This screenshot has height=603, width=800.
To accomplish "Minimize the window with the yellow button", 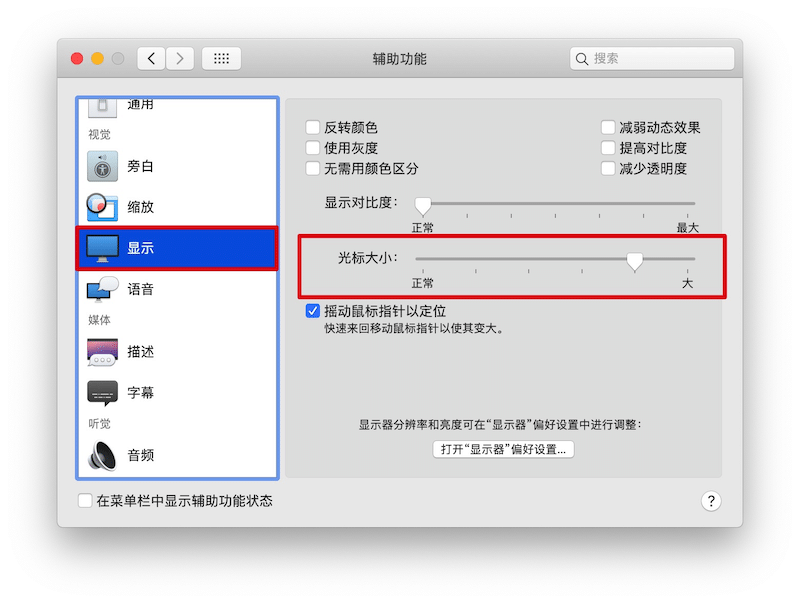I will click(97, 59).
